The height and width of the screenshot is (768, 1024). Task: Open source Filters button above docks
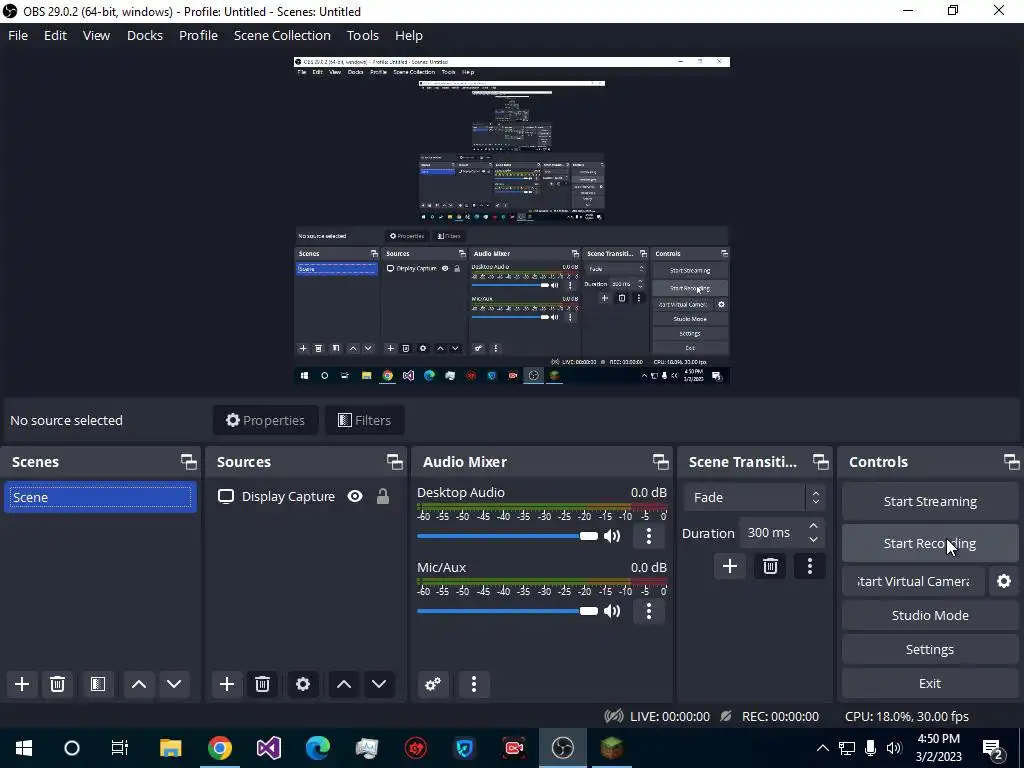coord(364,420)
